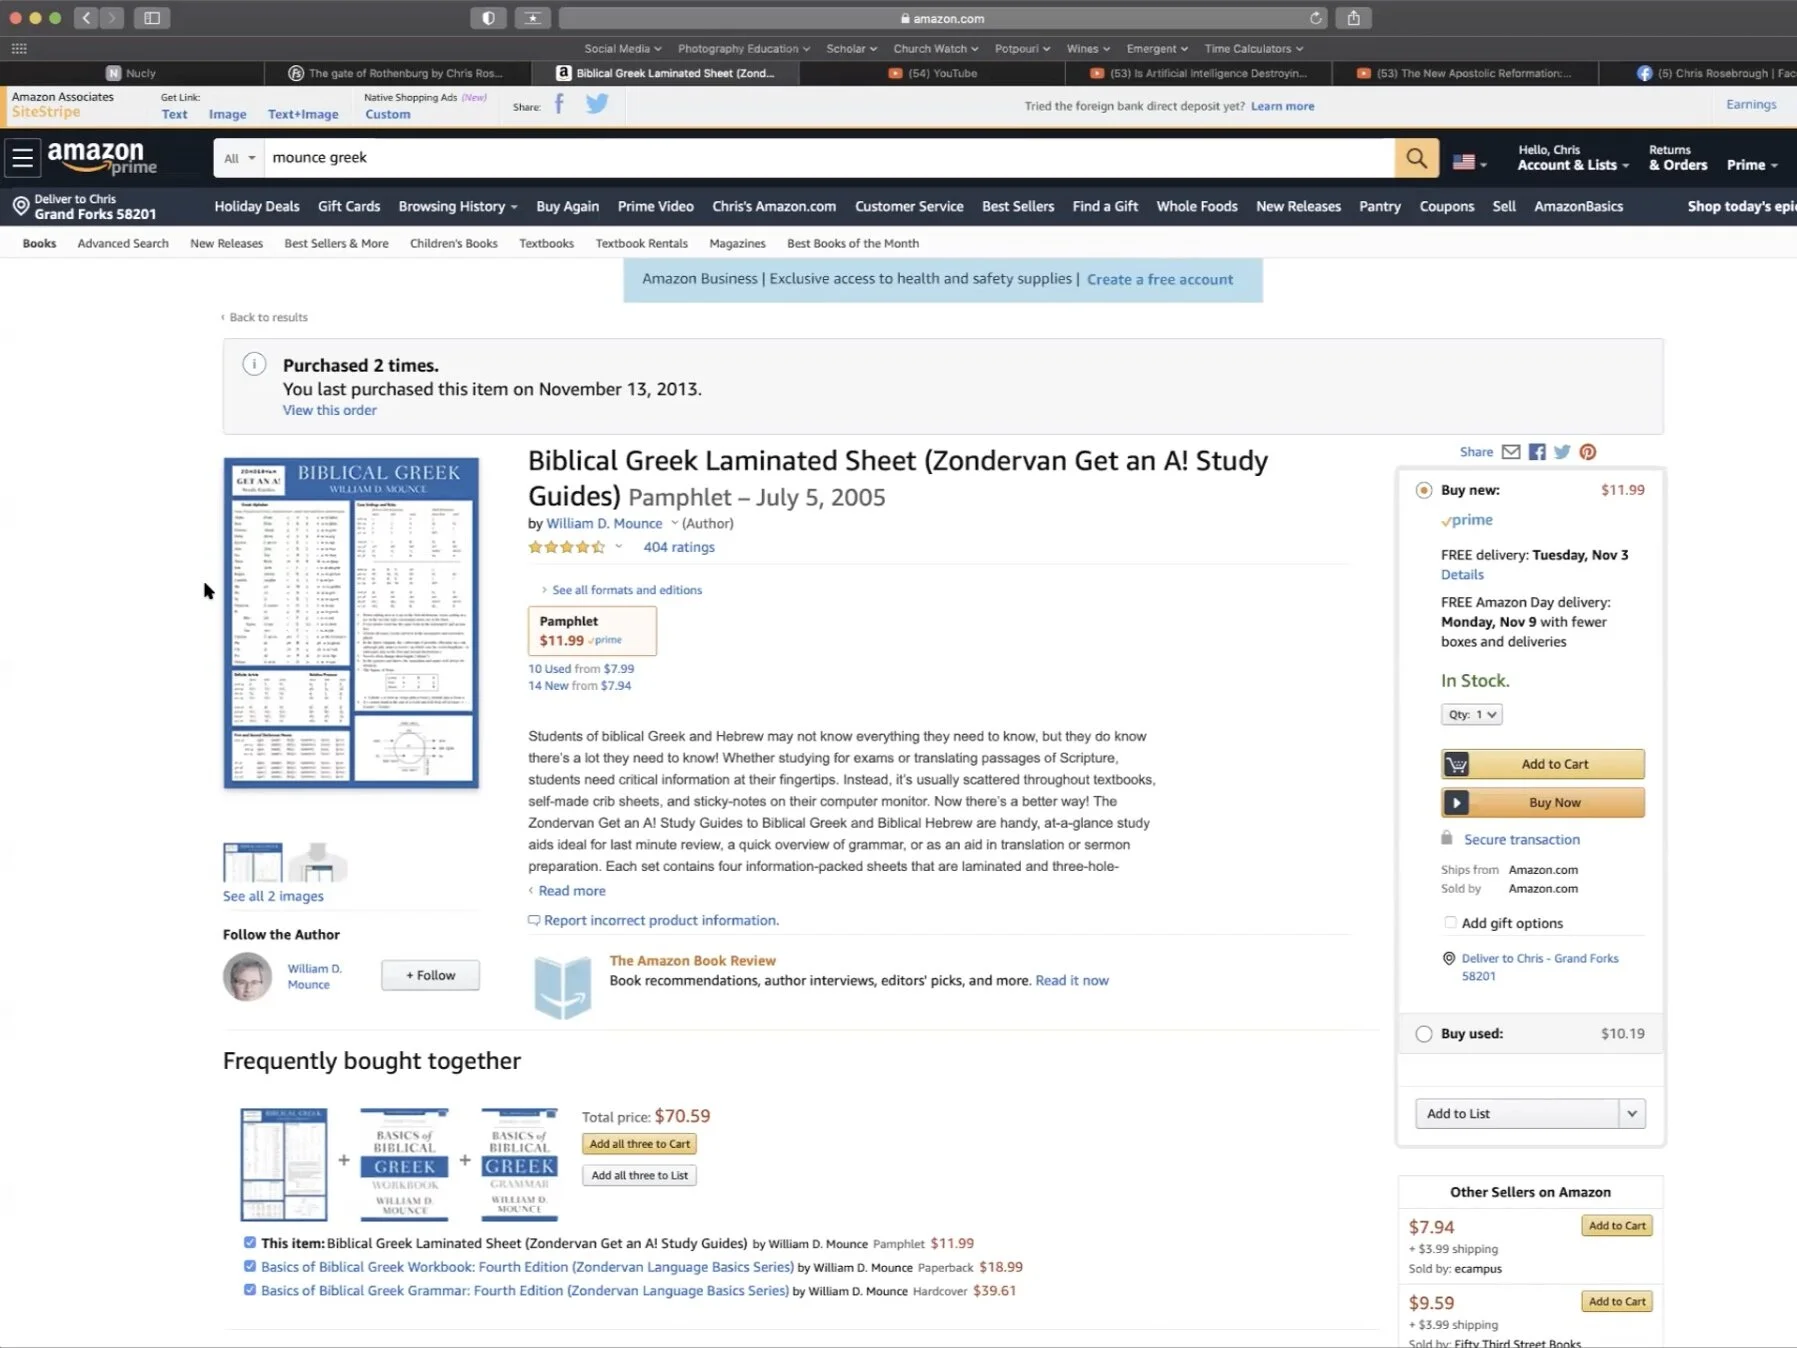Share via SiteStripe Twitter icon
This screenshot has height=1348, width=1797.
point(597,104)
